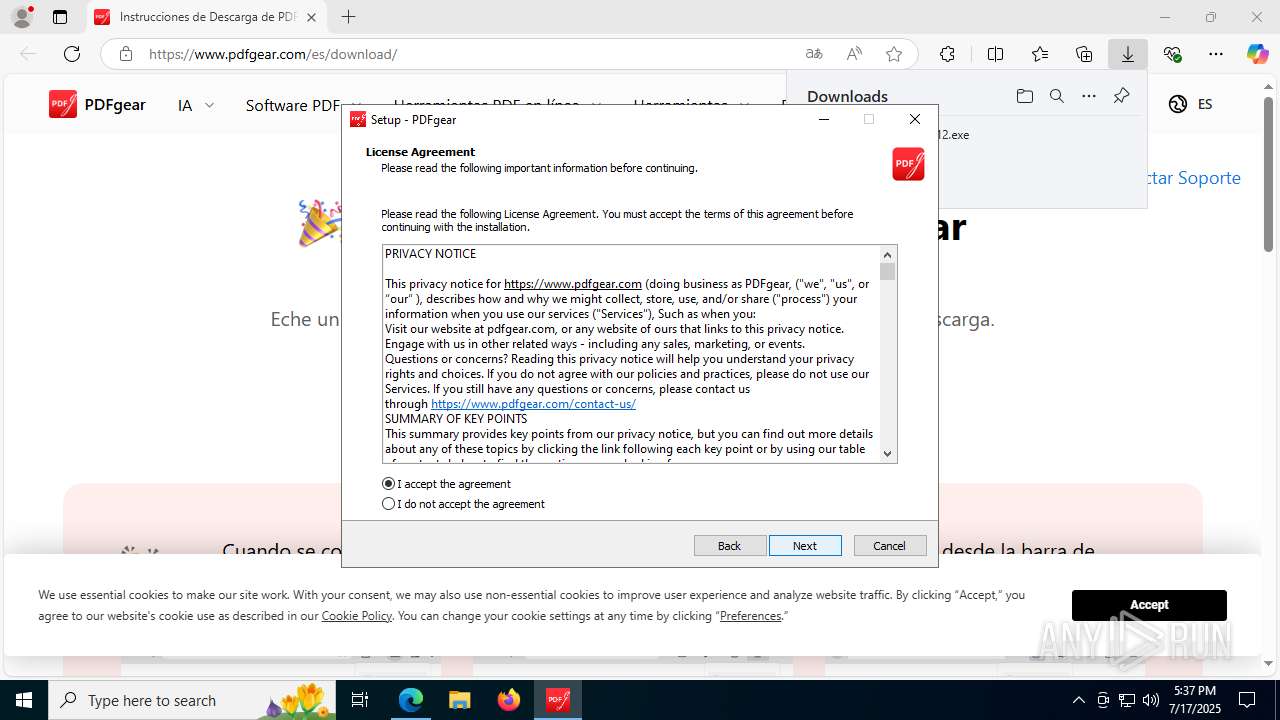View site information lock icon
Viewport: 1280px width, 720px height.
point(125,54)
